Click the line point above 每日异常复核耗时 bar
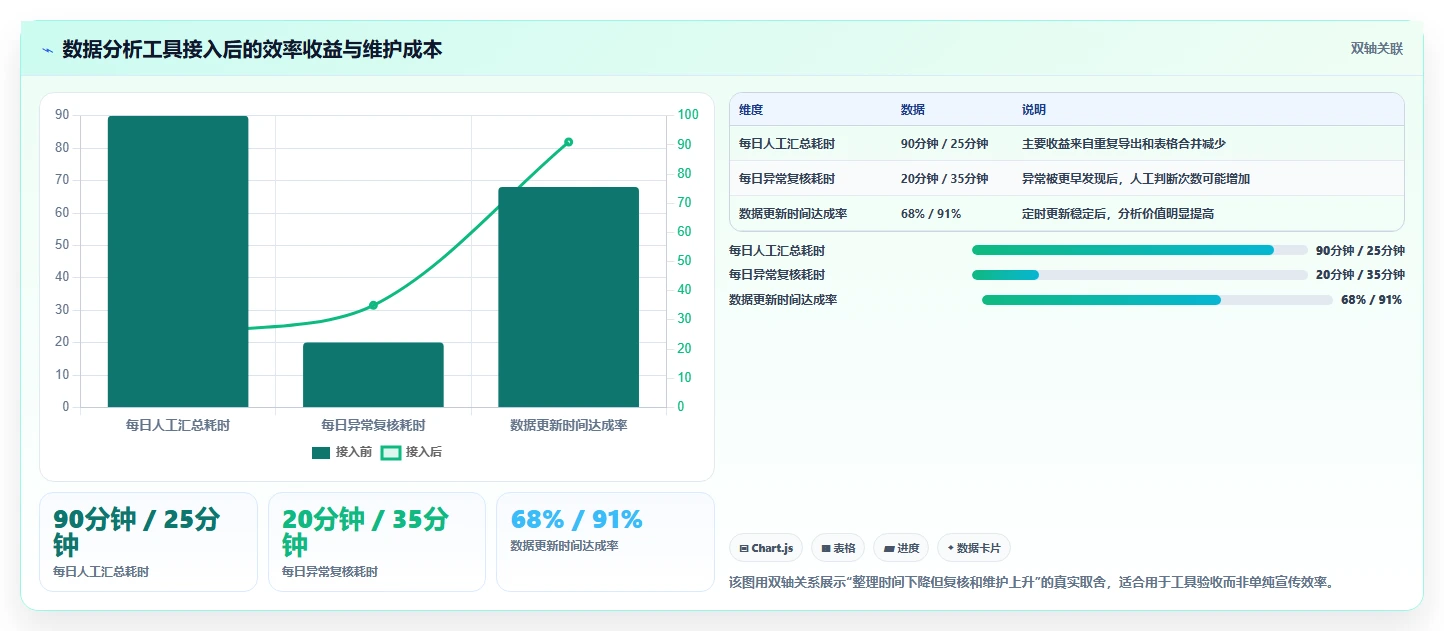 [373, 305]
